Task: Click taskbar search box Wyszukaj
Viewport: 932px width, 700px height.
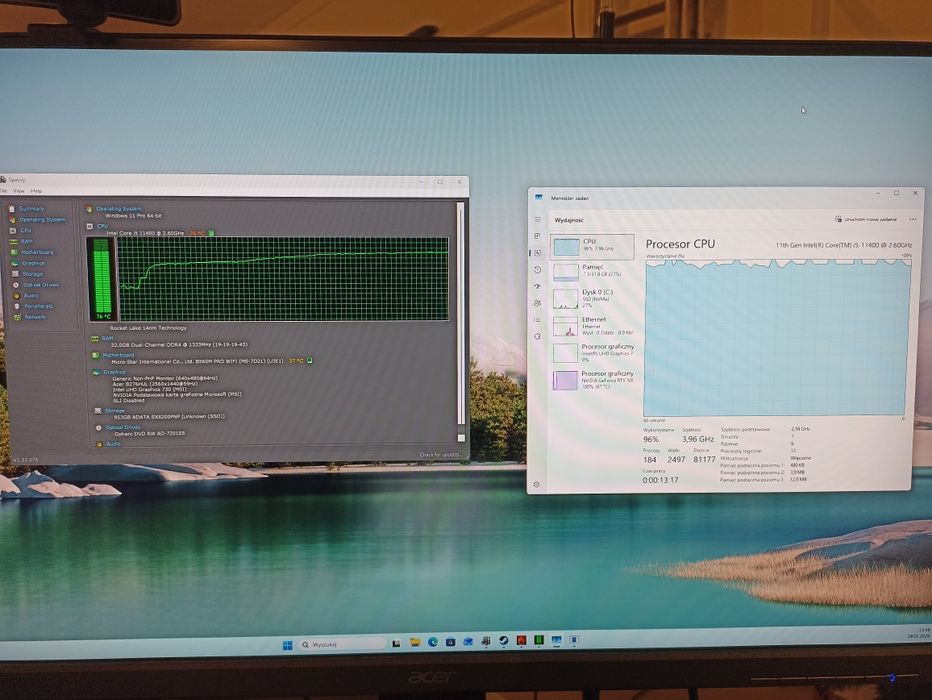Action: [342, 644]
